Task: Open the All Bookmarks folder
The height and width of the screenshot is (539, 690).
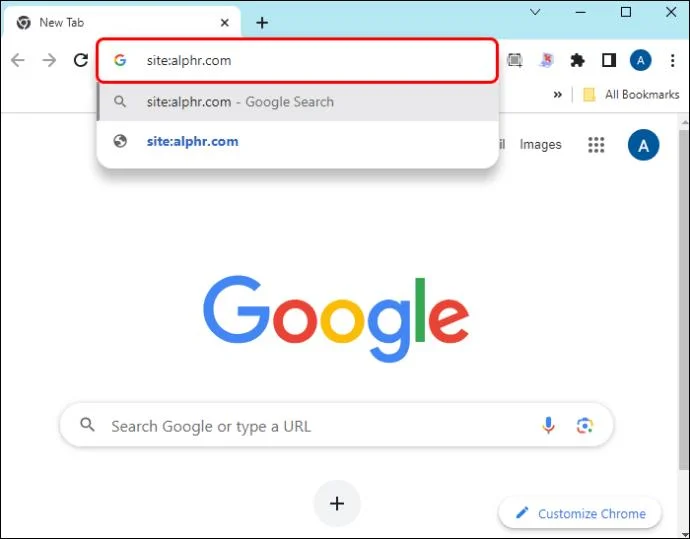Action: click(630, 95)
